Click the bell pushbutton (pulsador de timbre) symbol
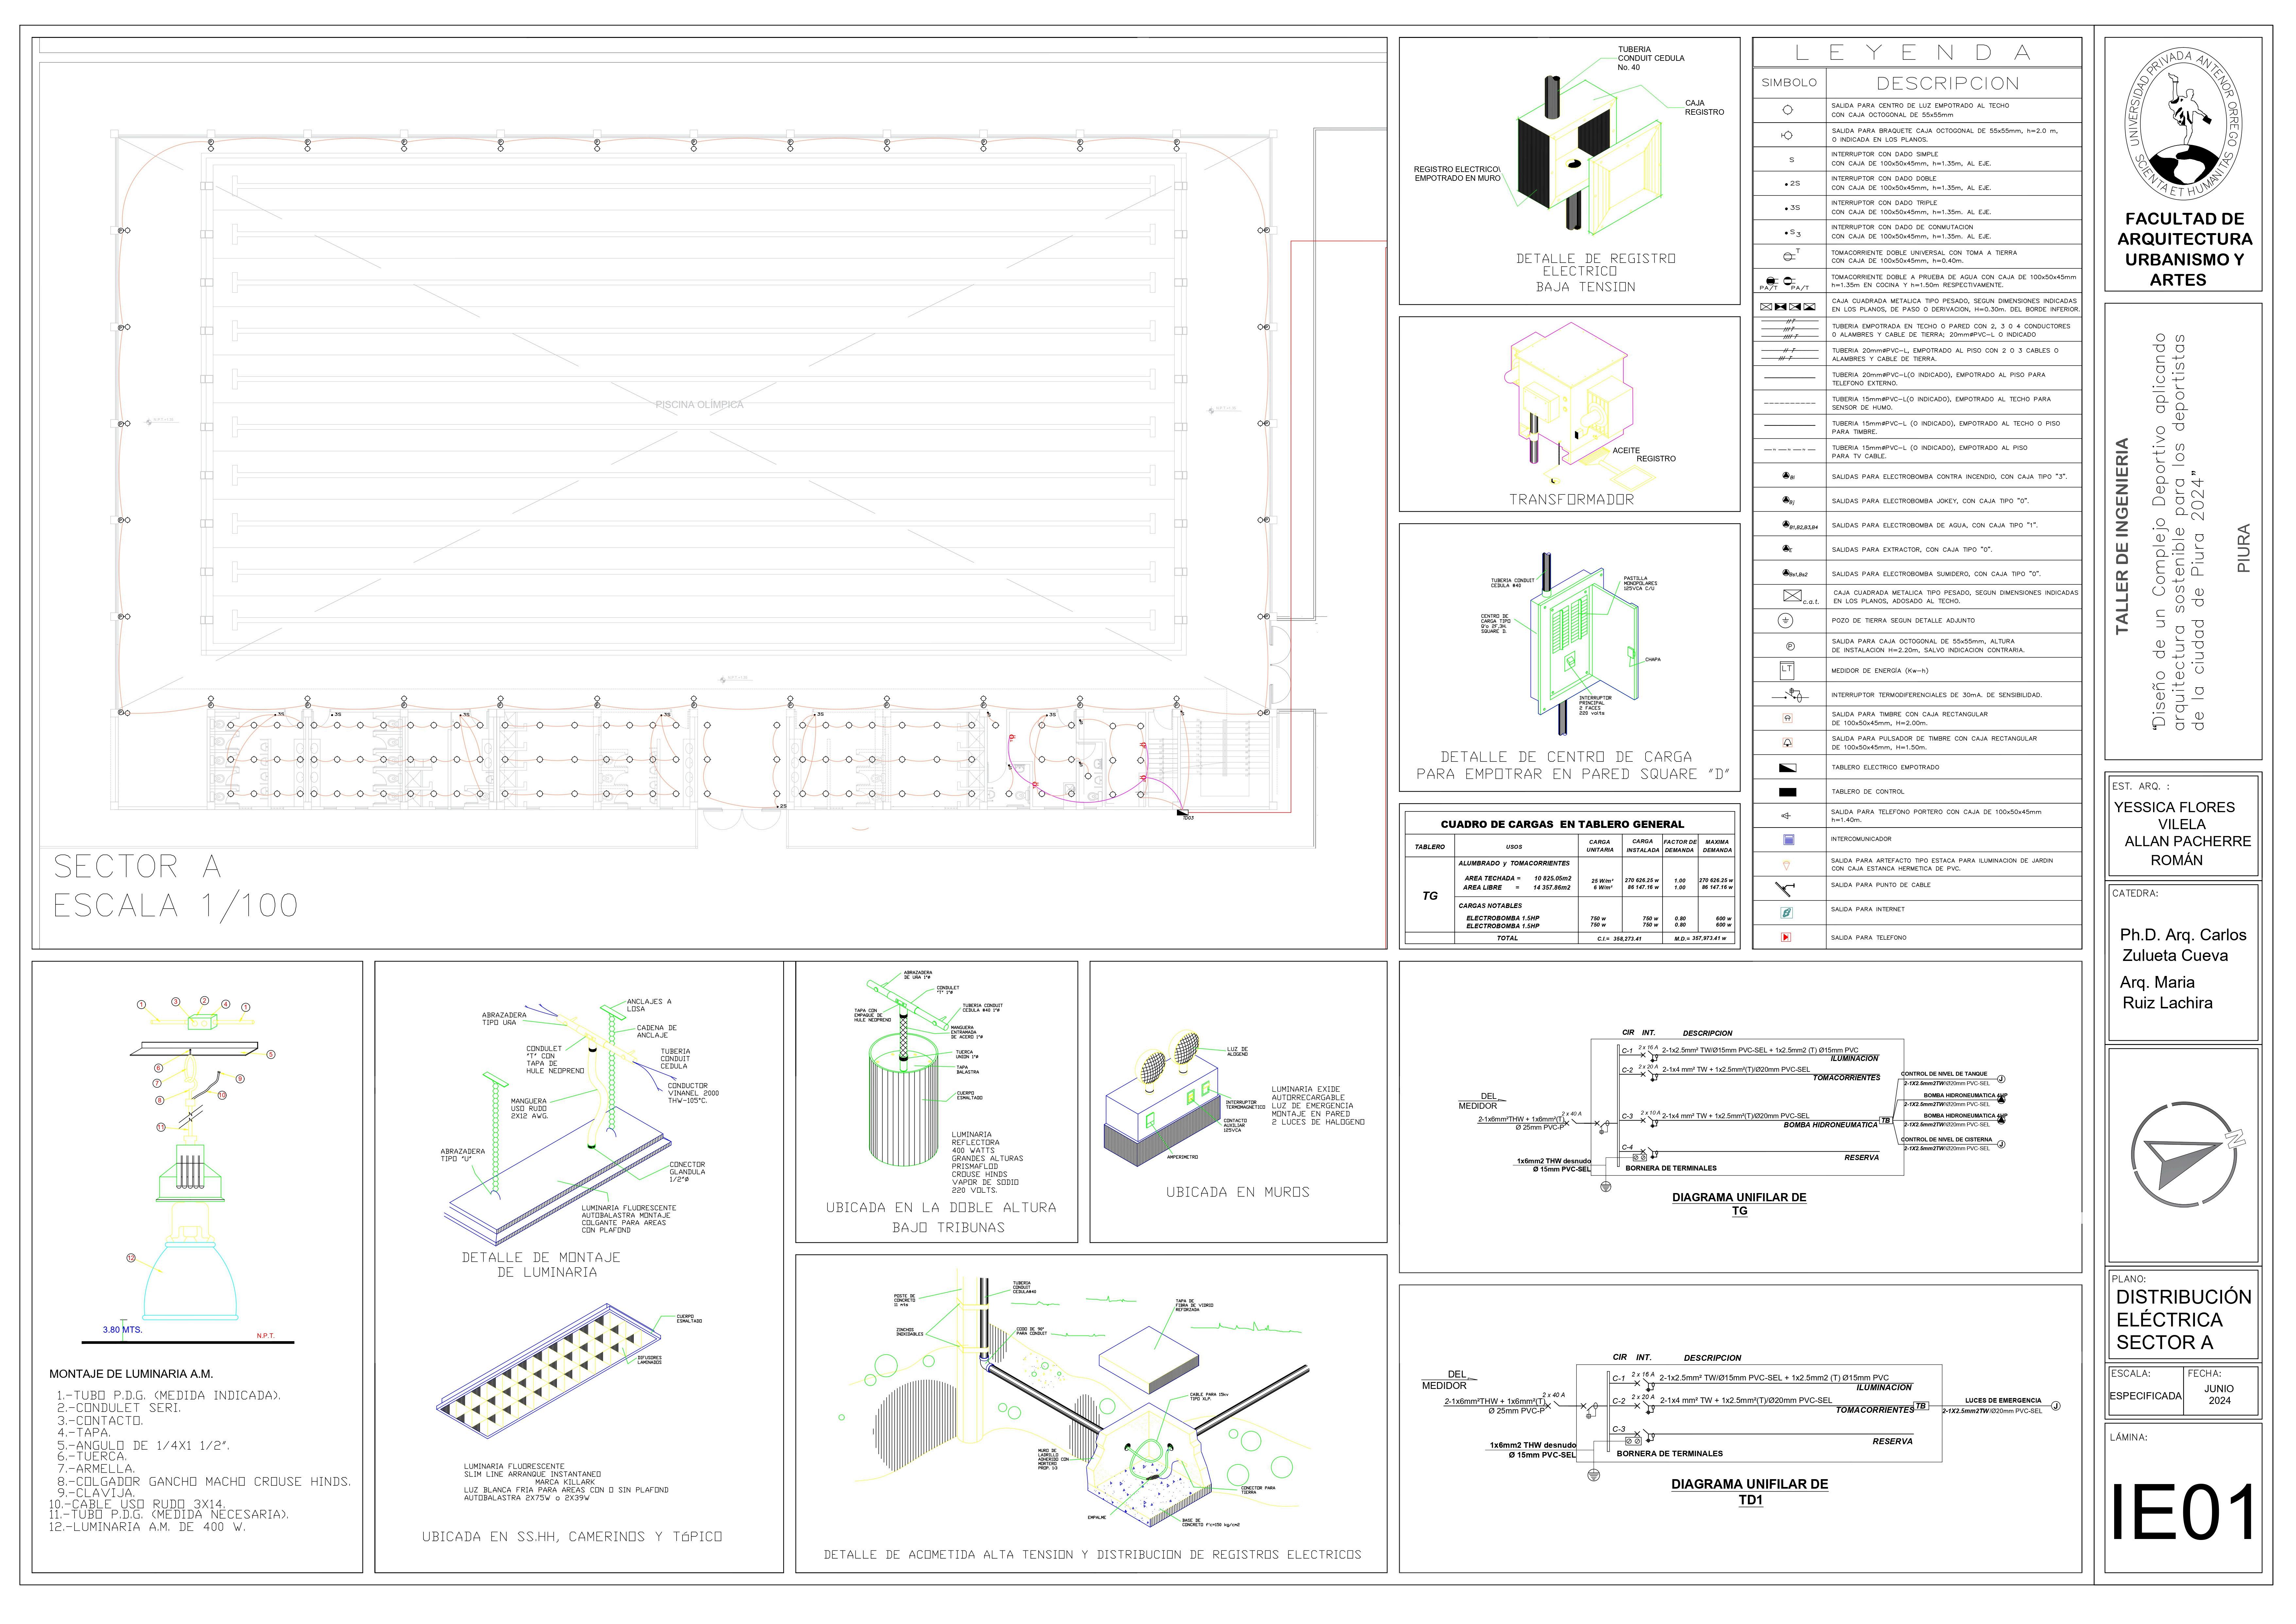This screenshot has height=1624, width=2296. (x=1788, y=743)
